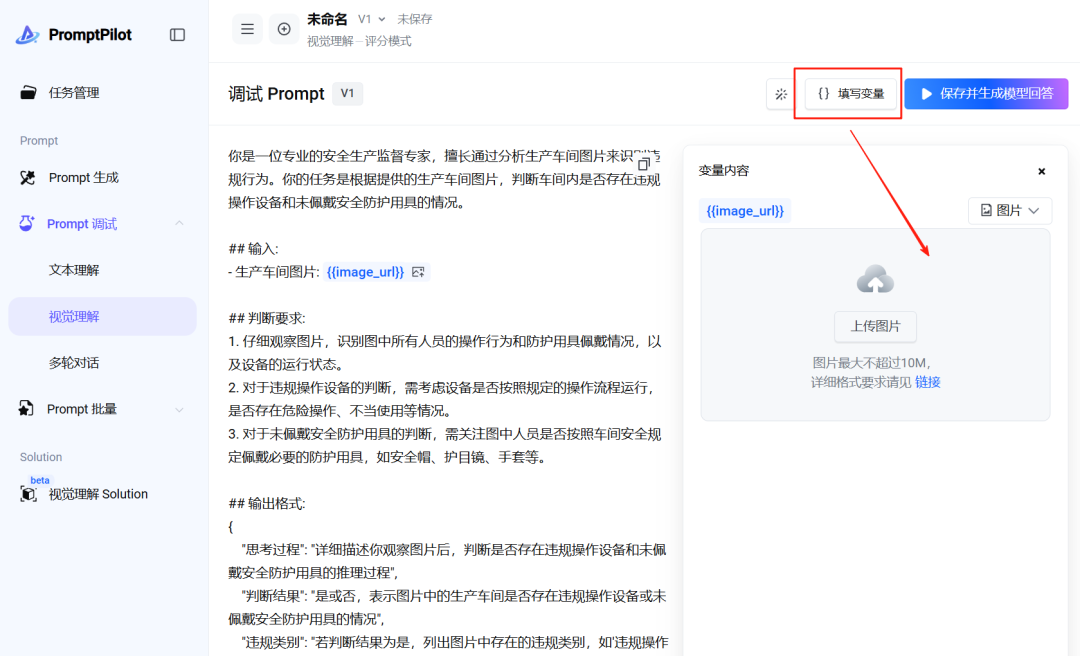Open the 图片 variable type dropdown
Screen dimensions: 1080x656
[1010, 210]
